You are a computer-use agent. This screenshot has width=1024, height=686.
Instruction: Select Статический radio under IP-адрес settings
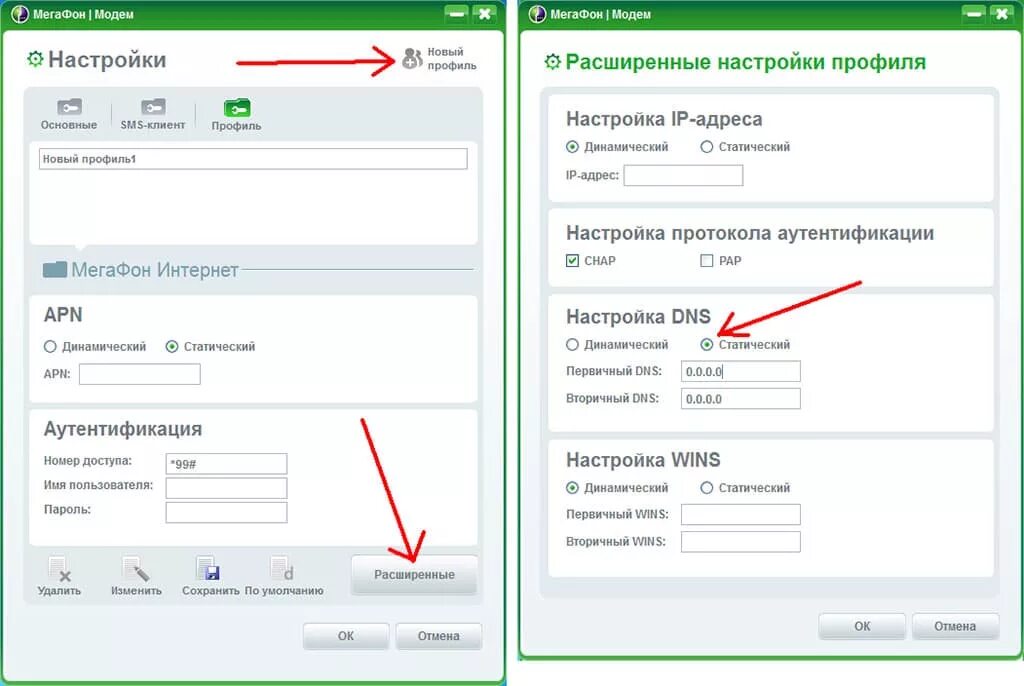click(707, 147)
